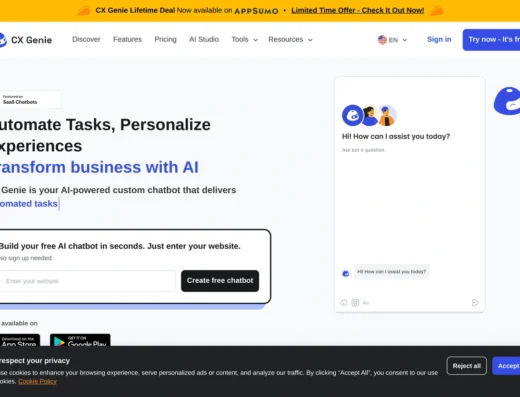Screen dimensions: 520x397
Task: Click the Try now button
Action: 491,40
